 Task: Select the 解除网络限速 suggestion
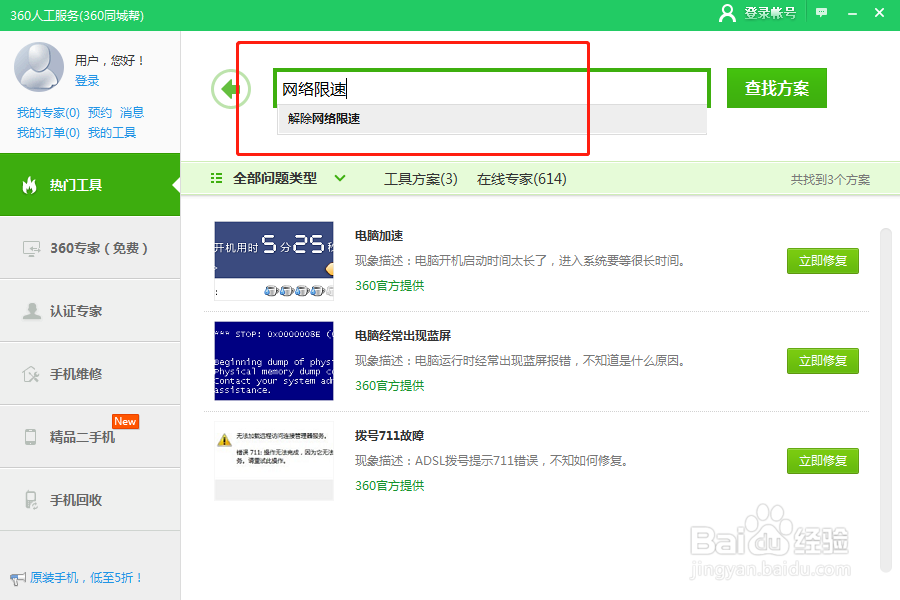491,119
